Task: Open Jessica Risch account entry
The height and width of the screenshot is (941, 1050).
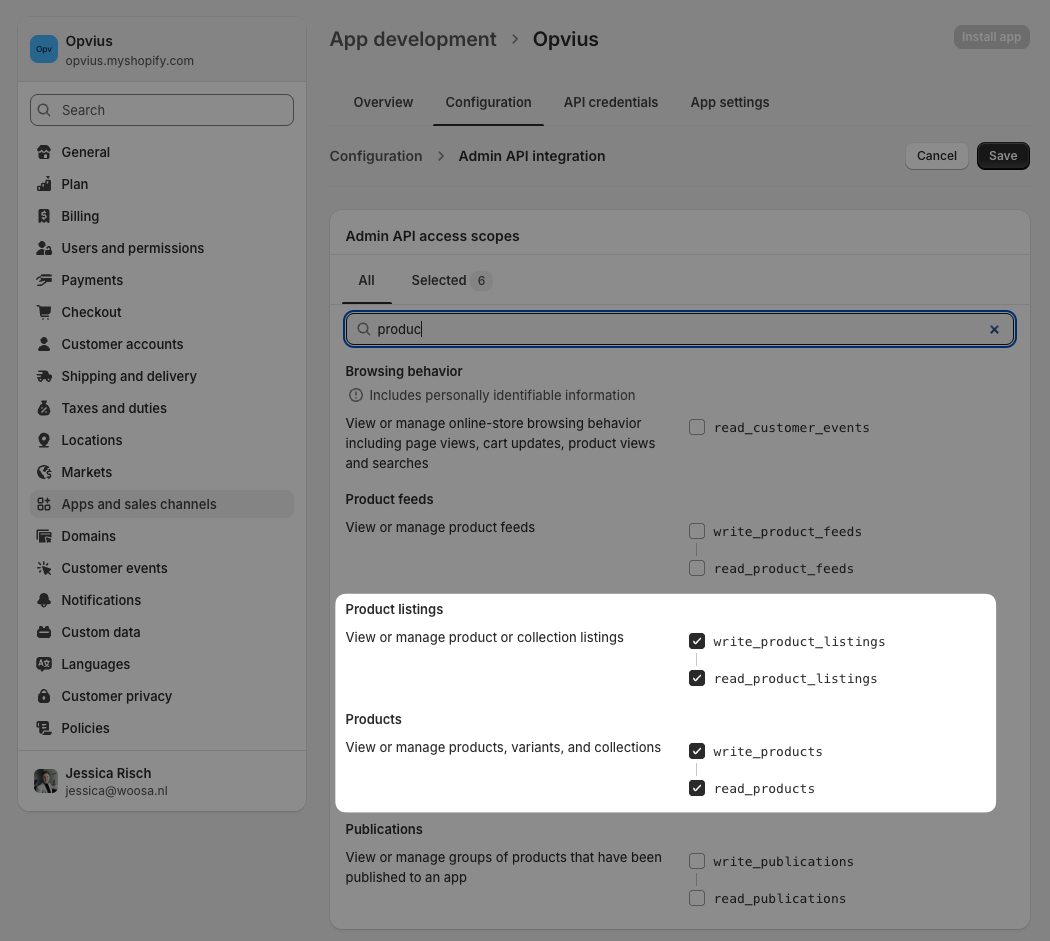Action: [162, 781]
